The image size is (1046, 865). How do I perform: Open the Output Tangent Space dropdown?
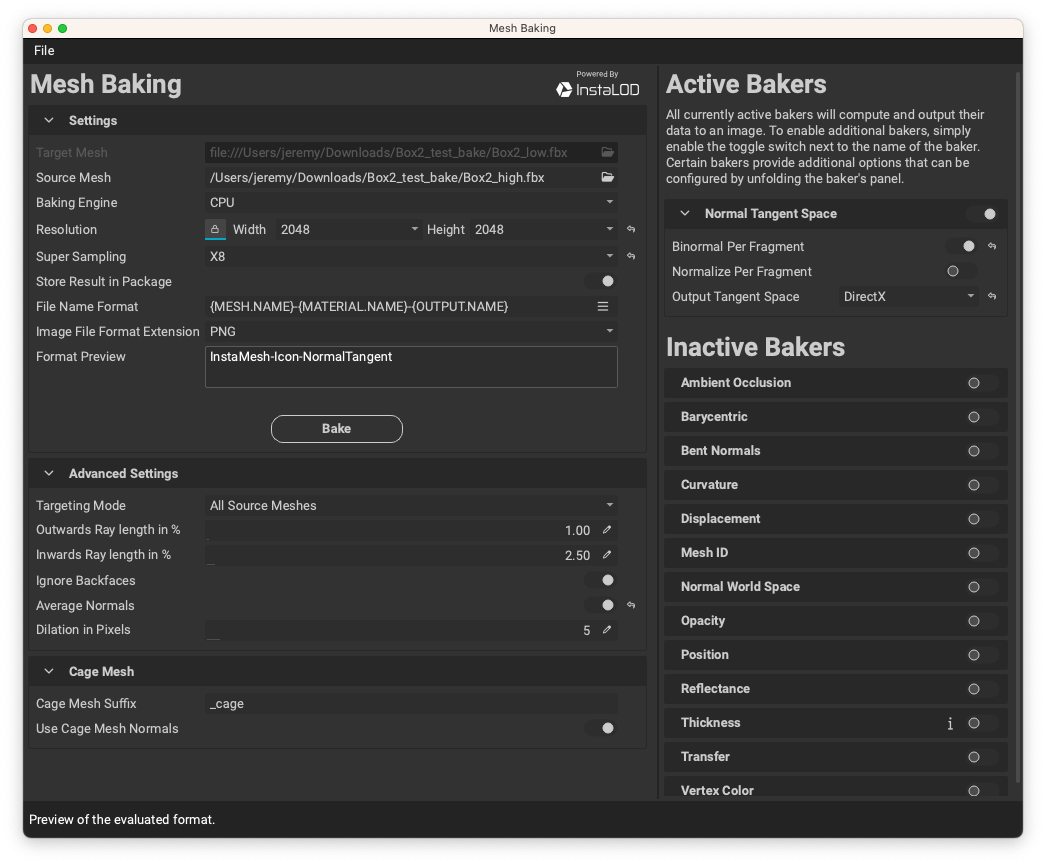pyautogui.click(x=908, y=296)
